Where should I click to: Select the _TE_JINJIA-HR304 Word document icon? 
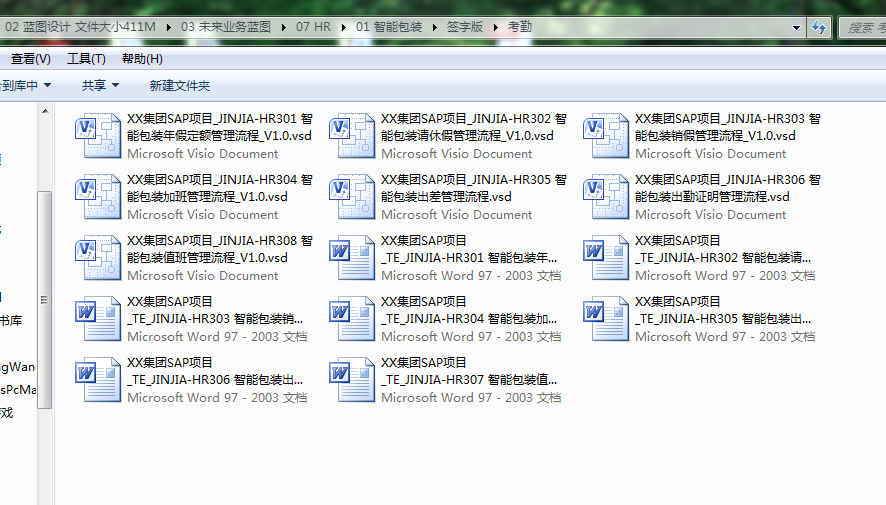coord(353,319)
